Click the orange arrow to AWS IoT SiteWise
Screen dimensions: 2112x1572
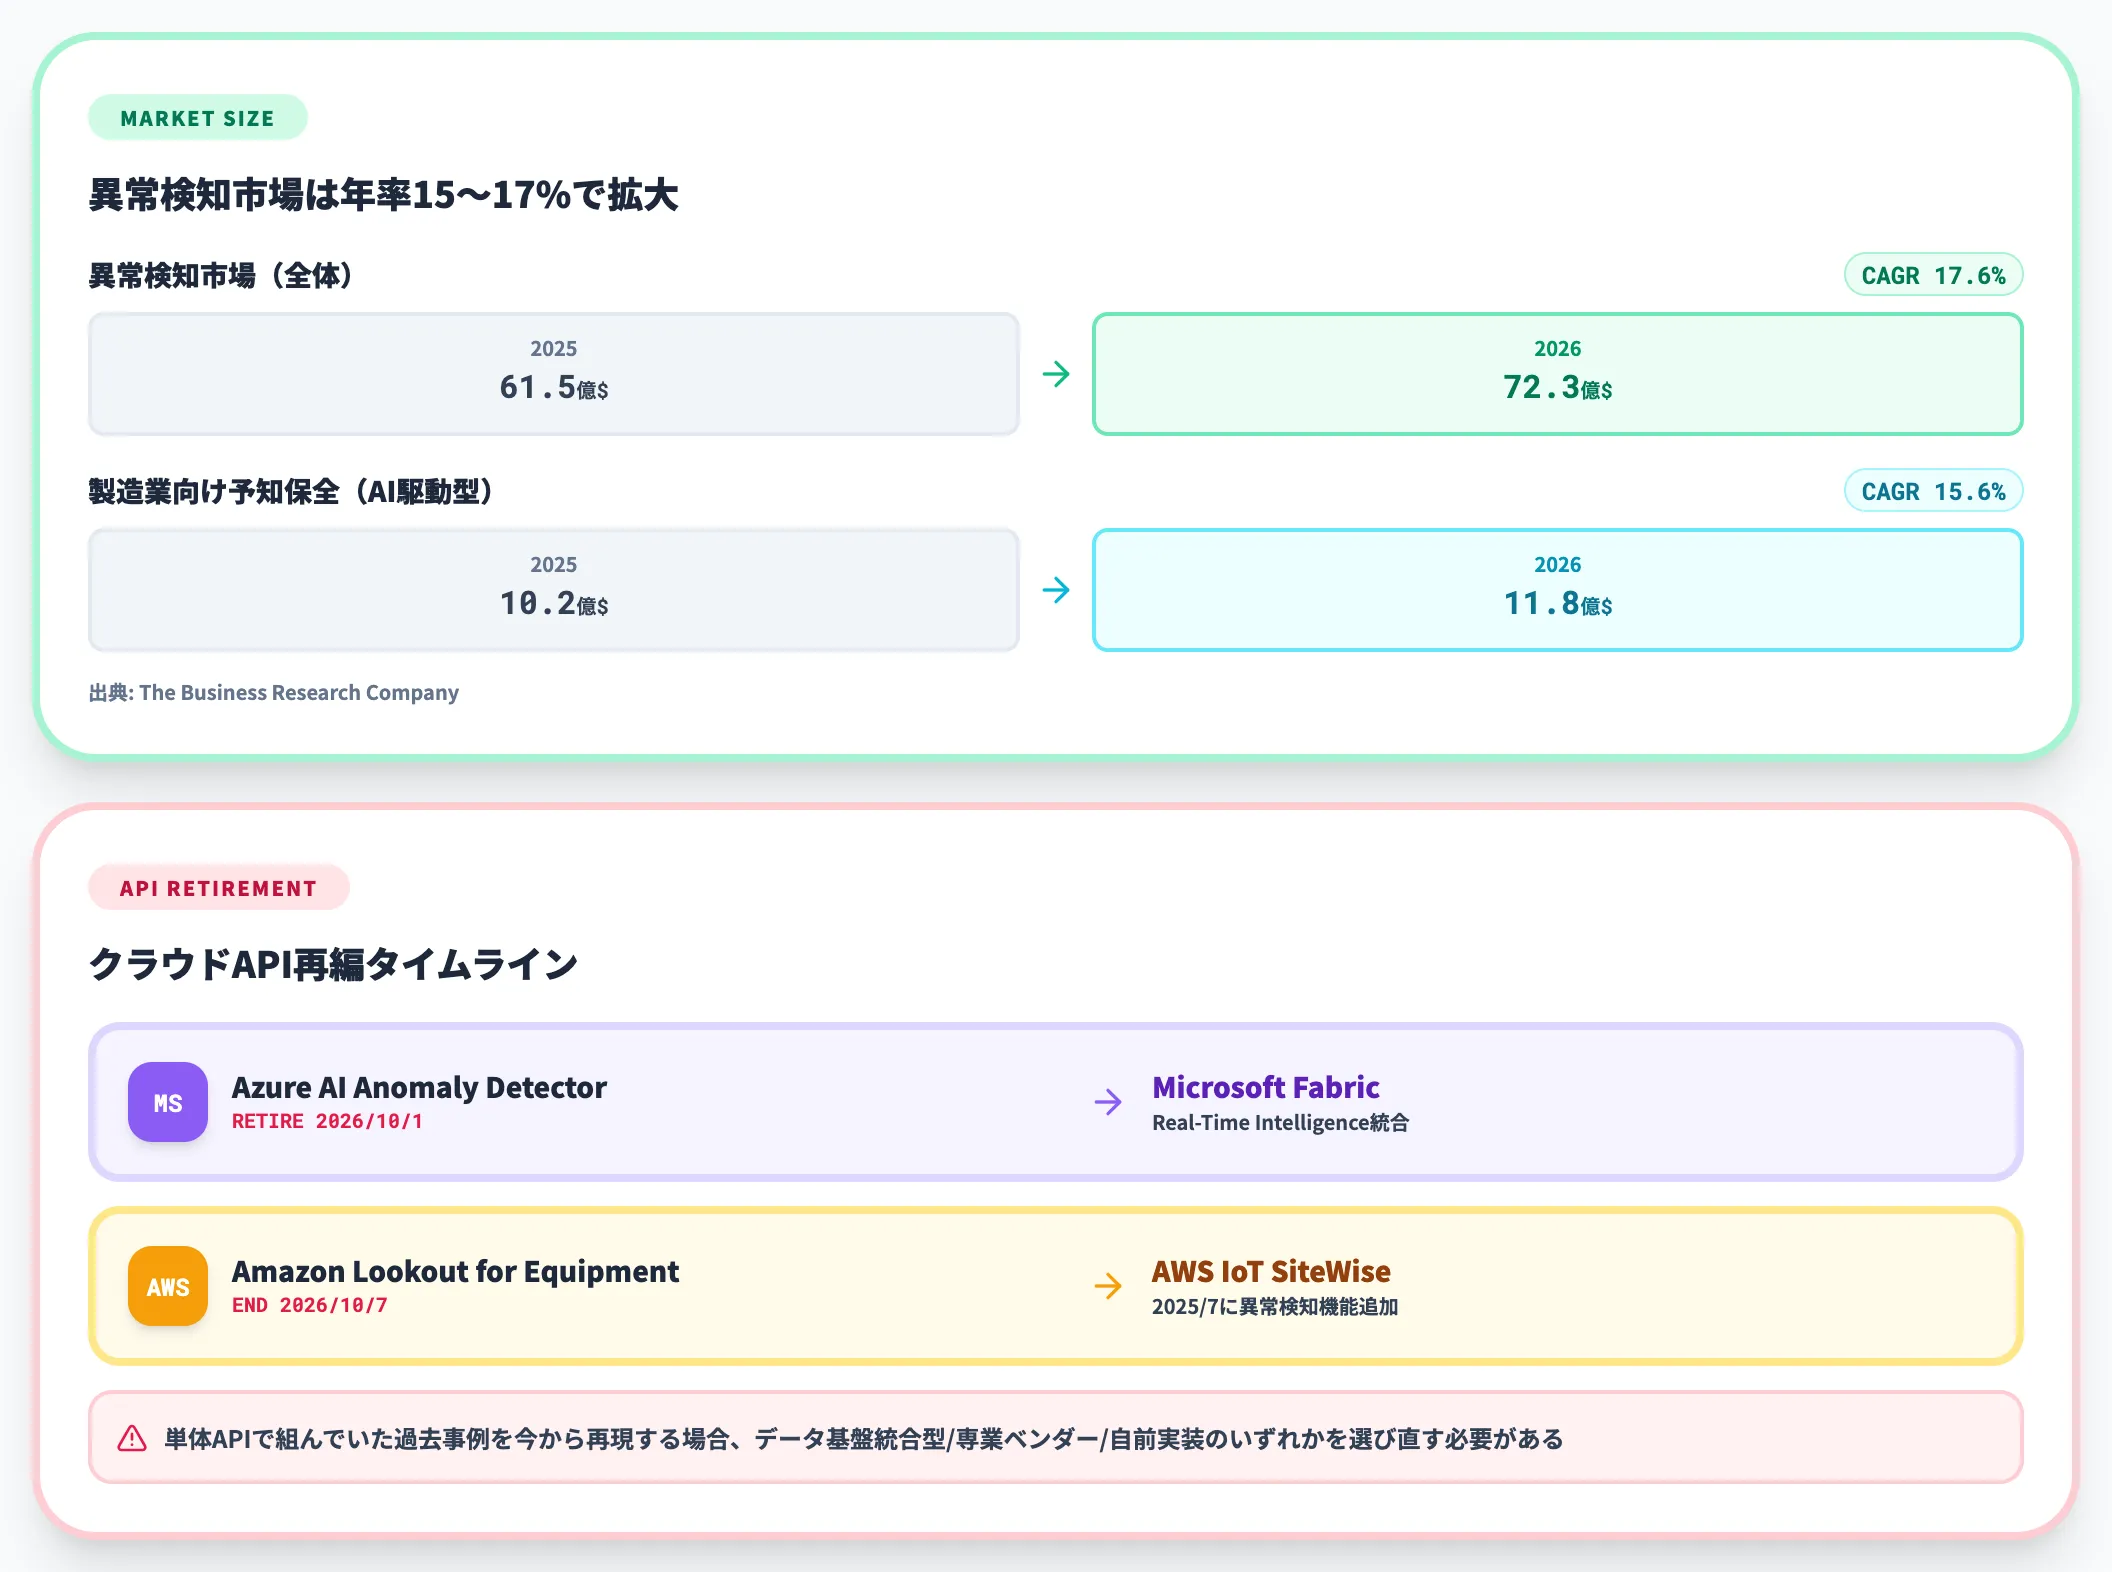(1108, 1286)
